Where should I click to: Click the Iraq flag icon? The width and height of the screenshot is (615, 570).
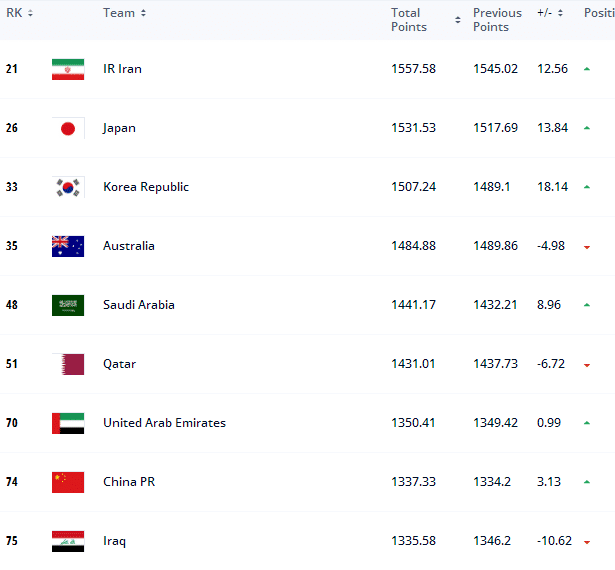pos(68,541)
